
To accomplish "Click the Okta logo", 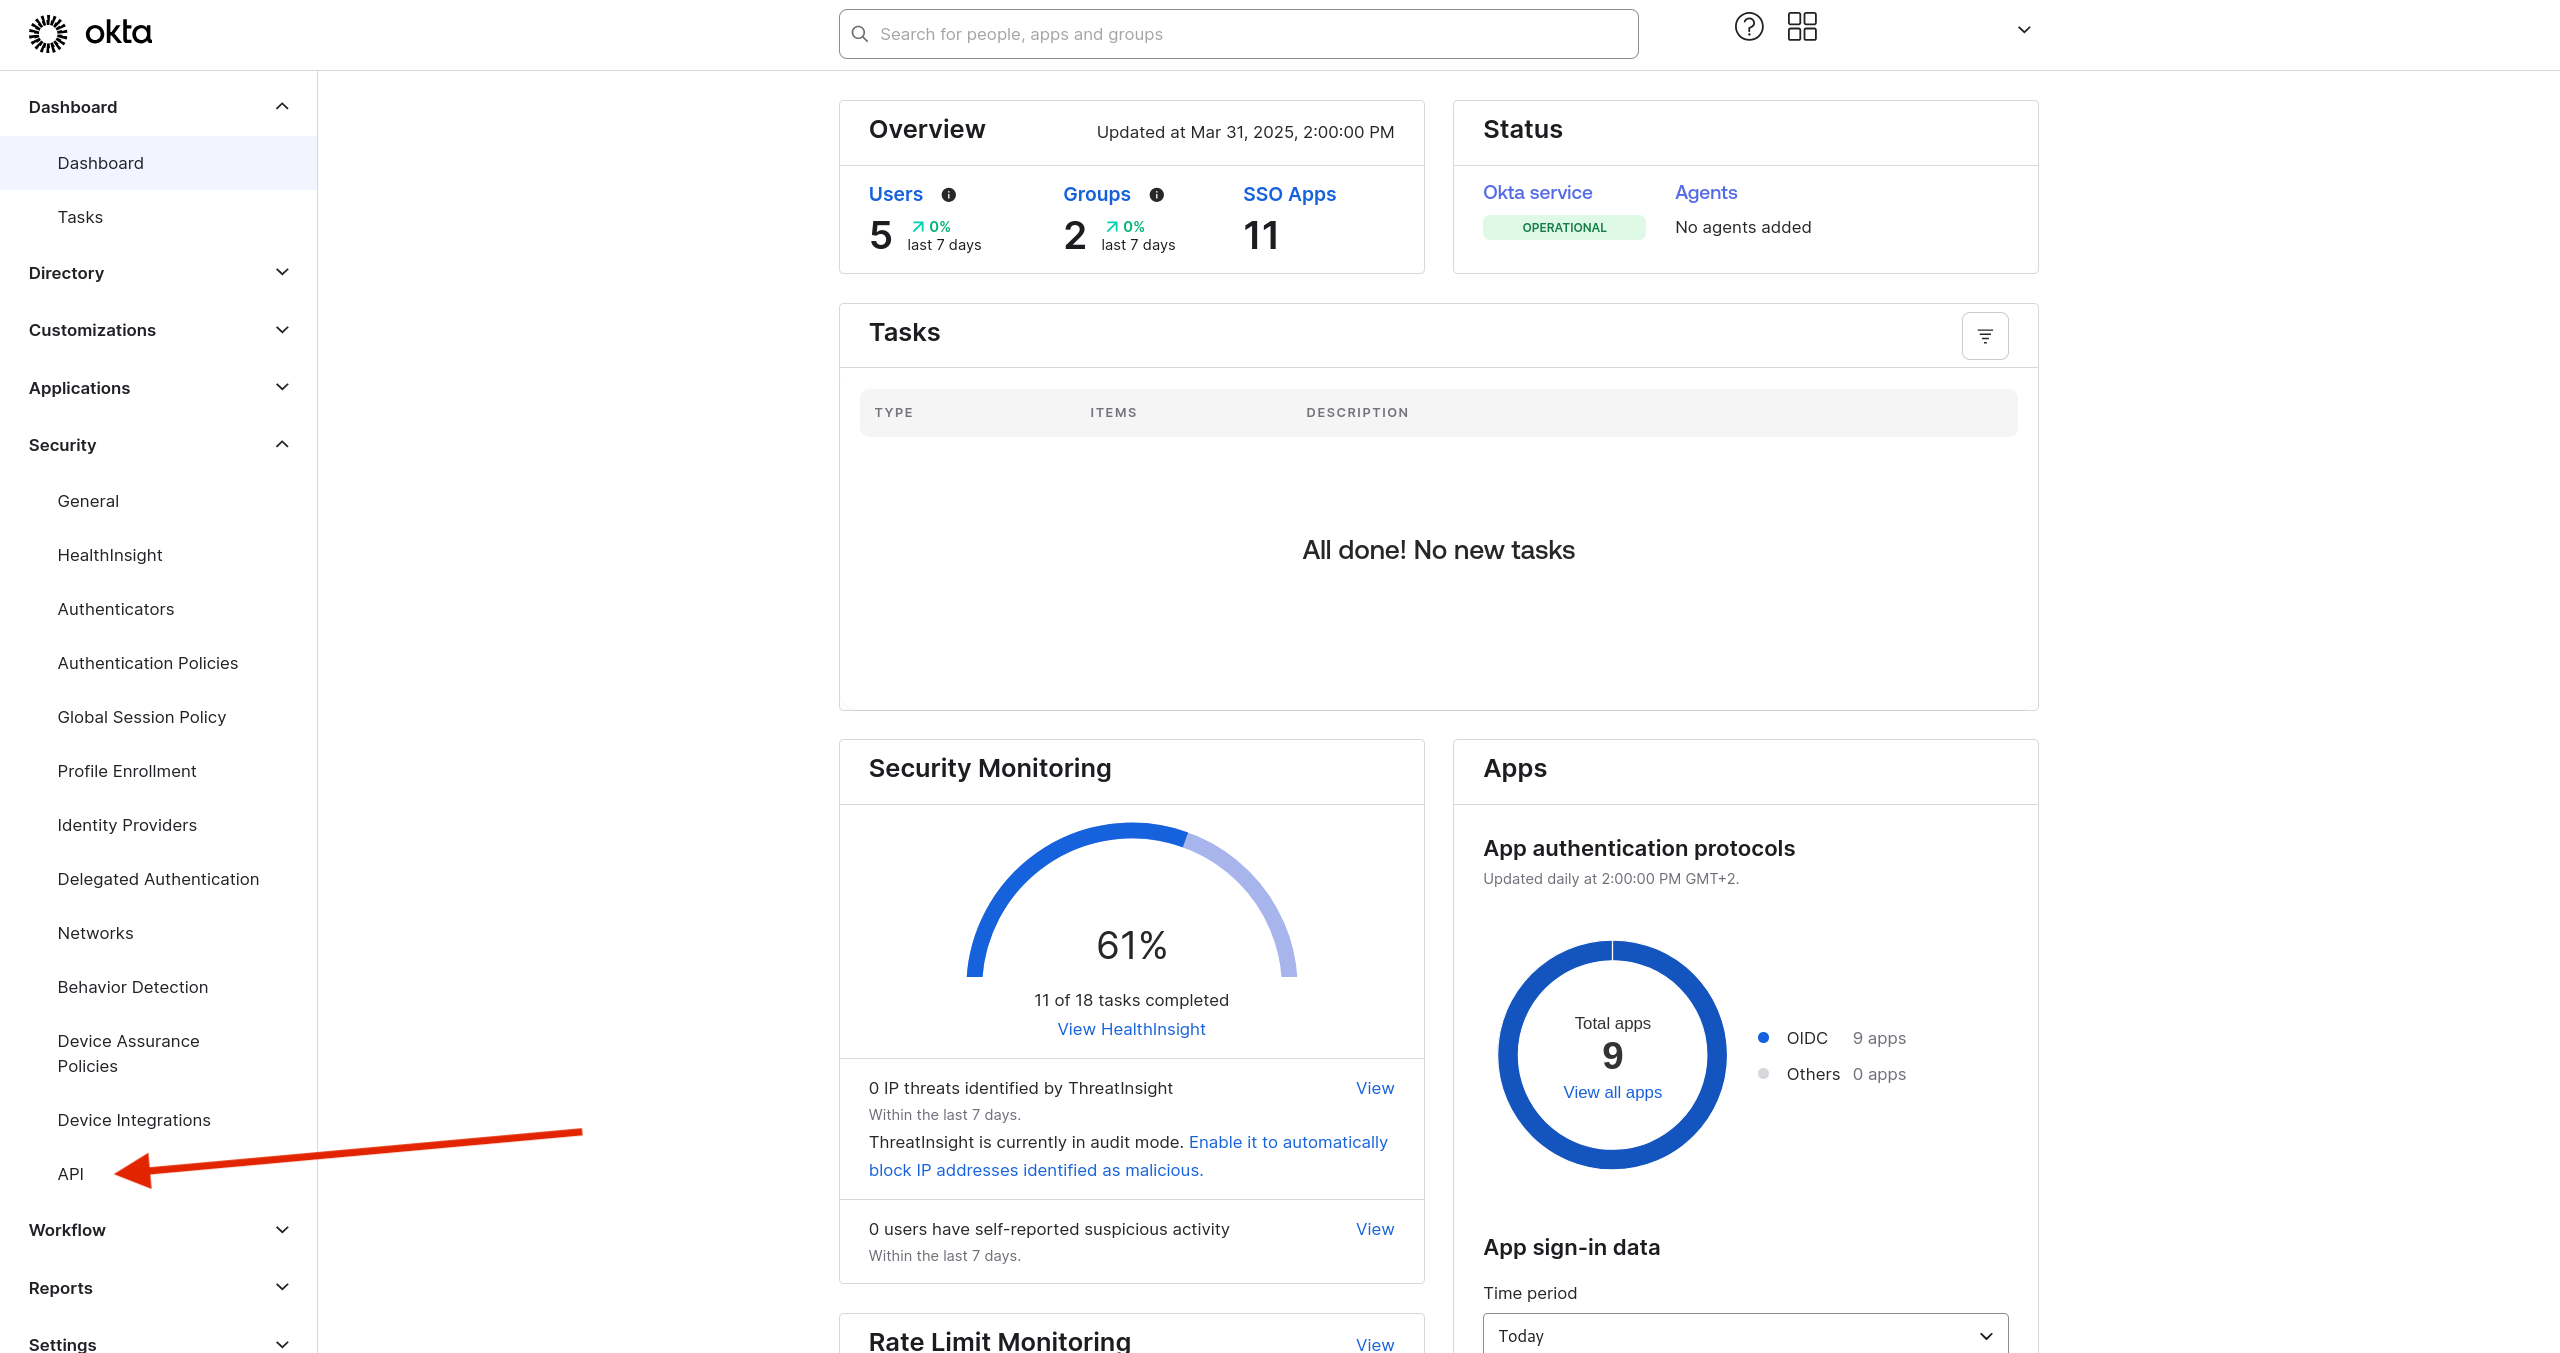I will tap(90, 33).
